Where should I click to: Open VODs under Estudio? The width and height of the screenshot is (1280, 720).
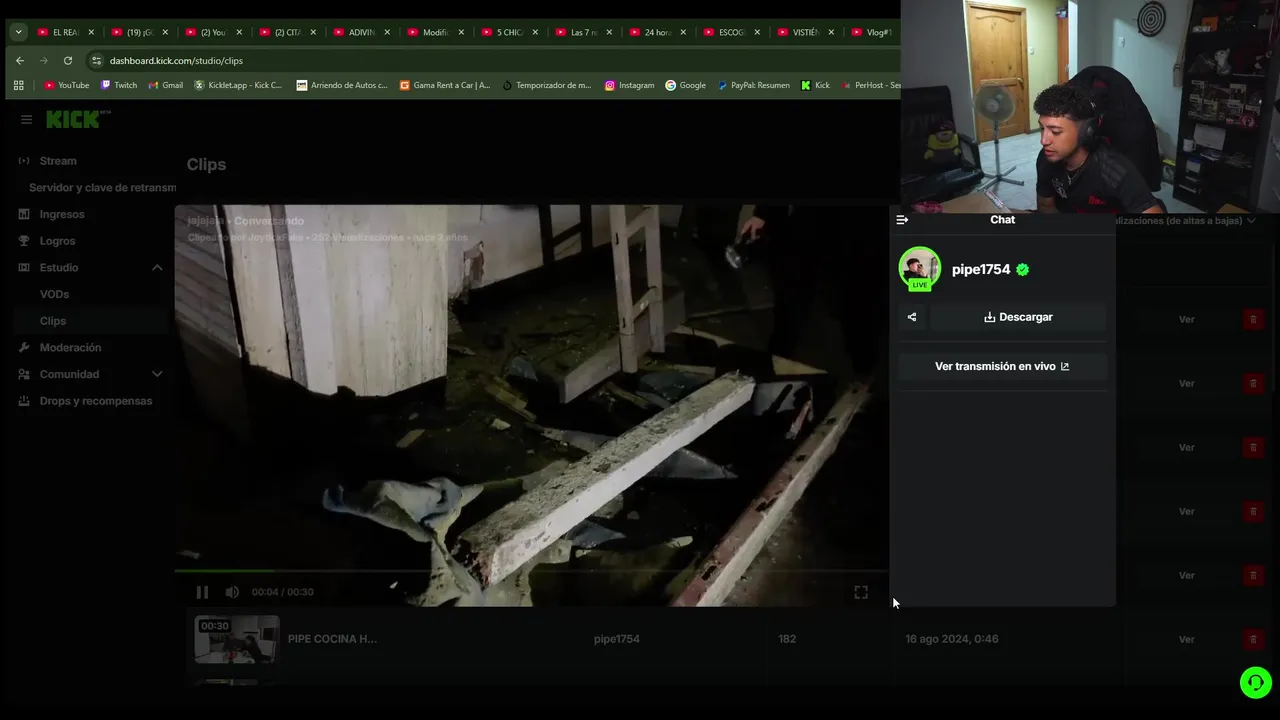point(54,294)
